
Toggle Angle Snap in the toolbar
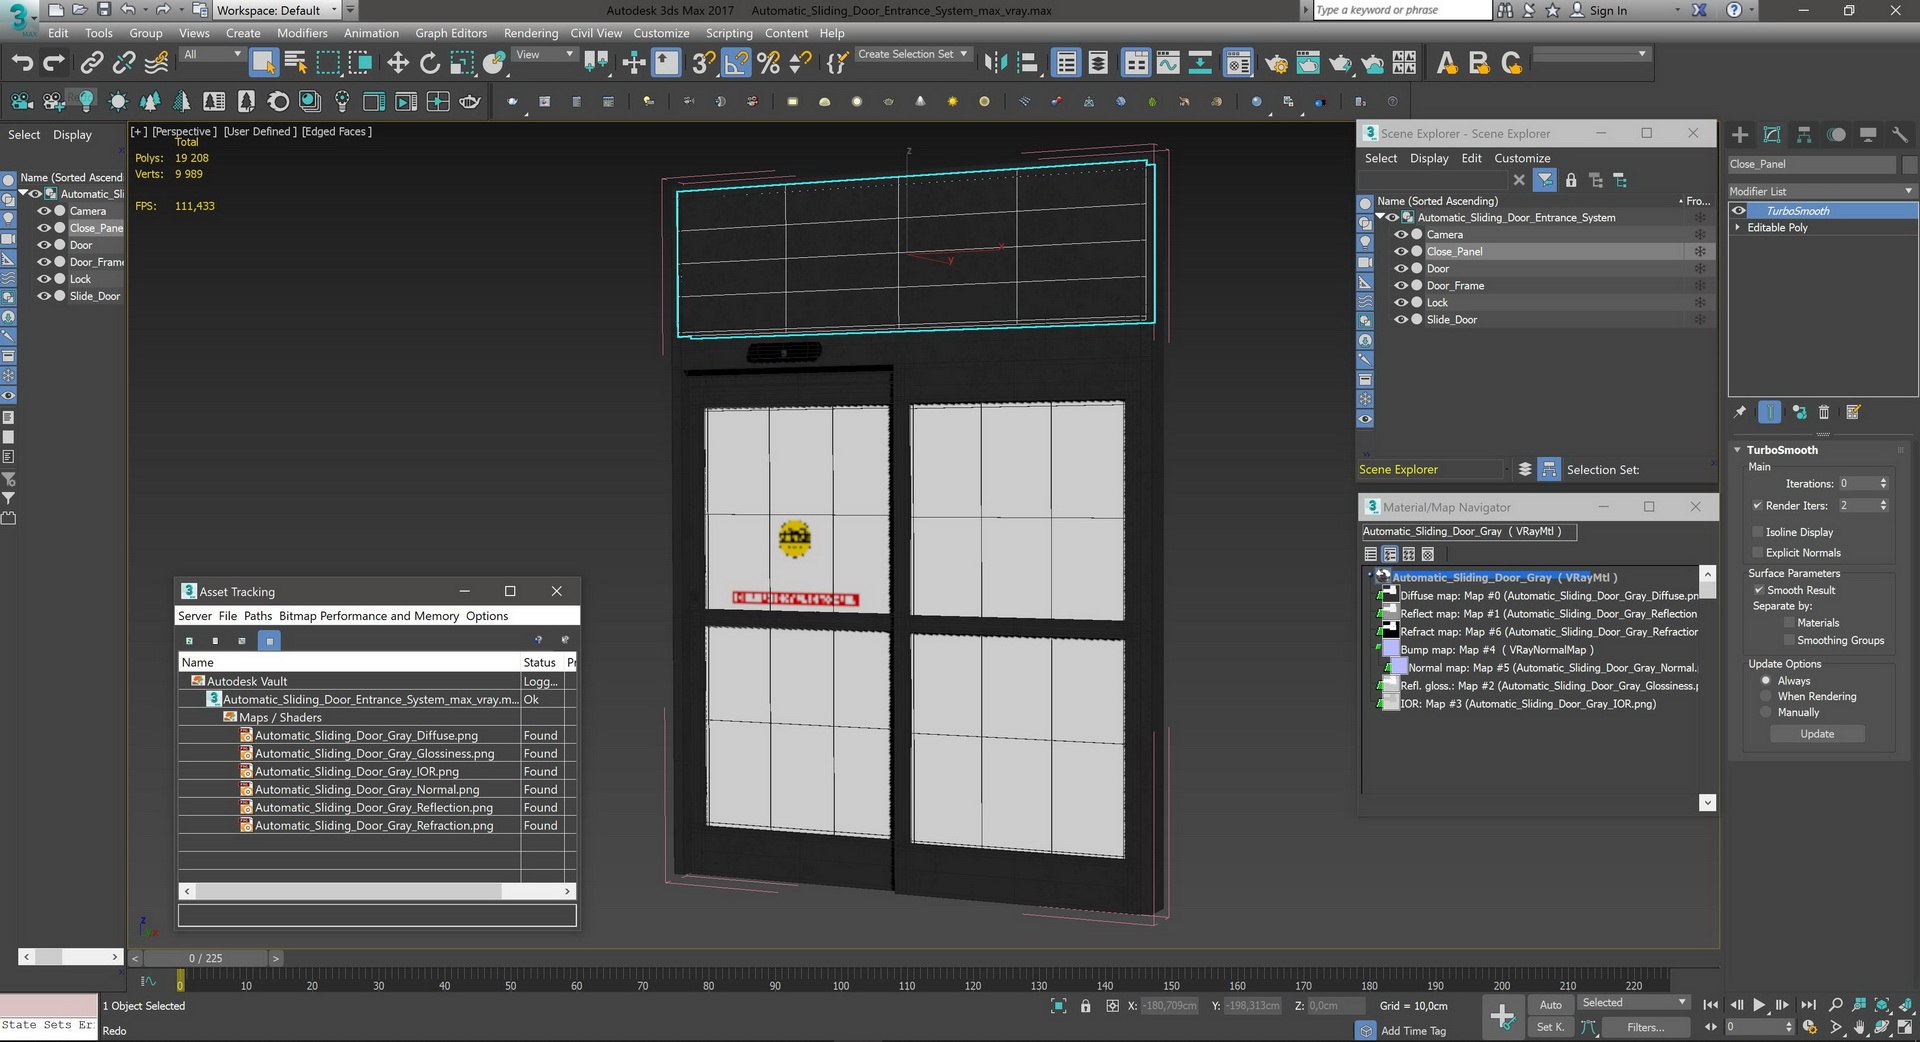click(736, 63)
